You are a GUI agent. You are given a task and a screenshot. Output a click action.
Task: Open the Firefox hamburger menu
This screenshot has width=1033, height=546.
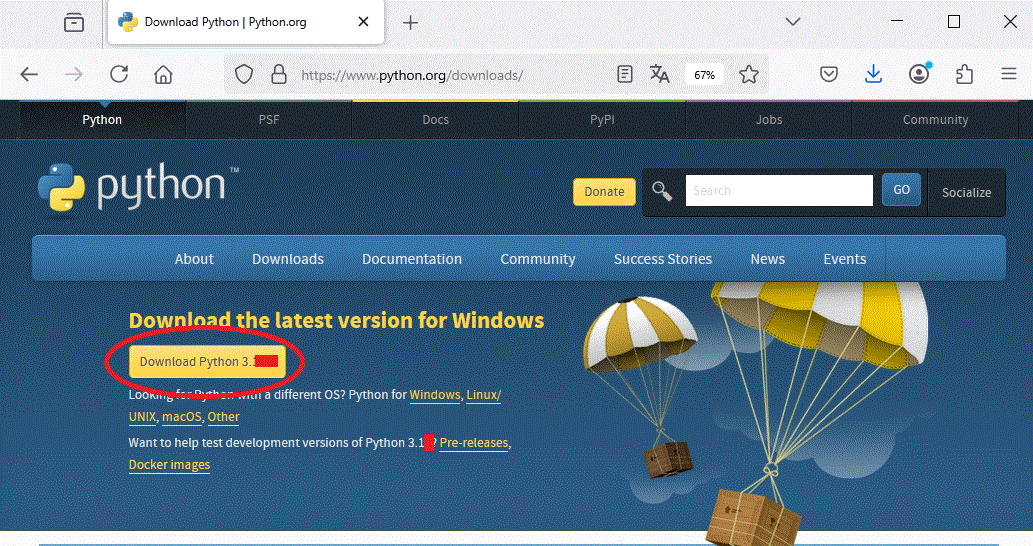(1009, 74)
